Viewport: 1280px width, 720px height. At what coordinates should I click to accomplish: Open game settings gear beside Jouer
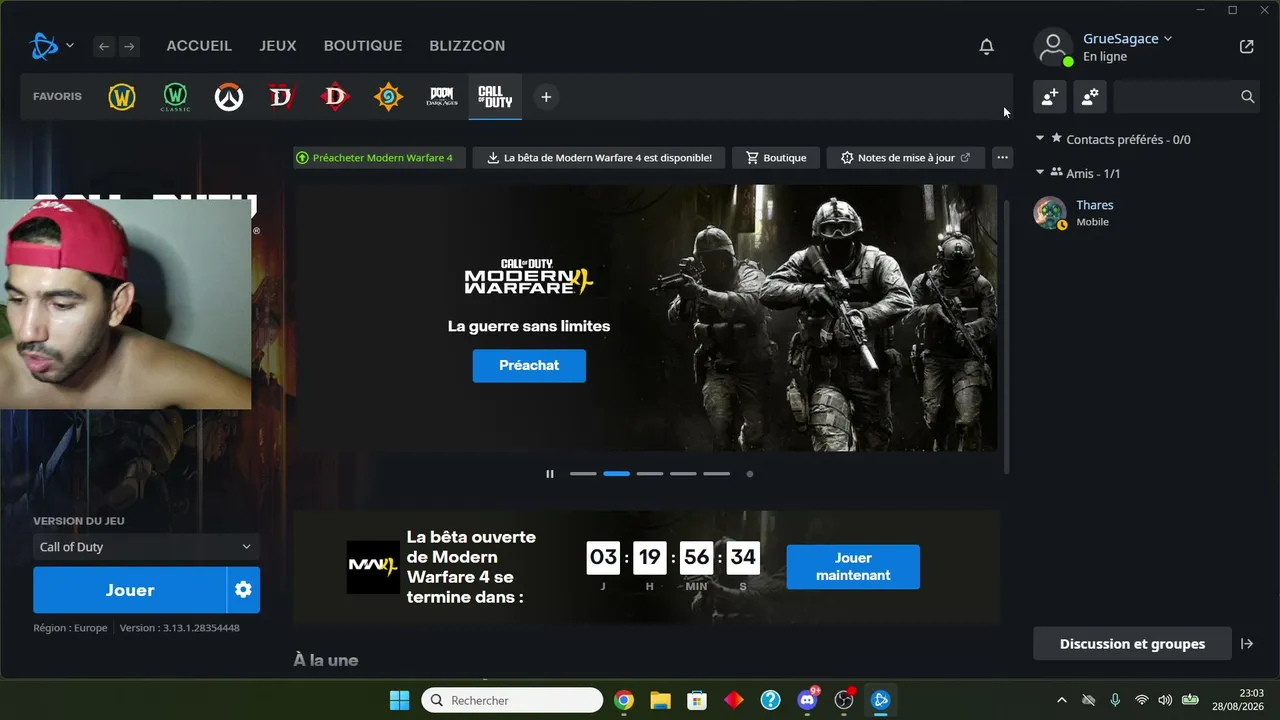tap(243, 590)
